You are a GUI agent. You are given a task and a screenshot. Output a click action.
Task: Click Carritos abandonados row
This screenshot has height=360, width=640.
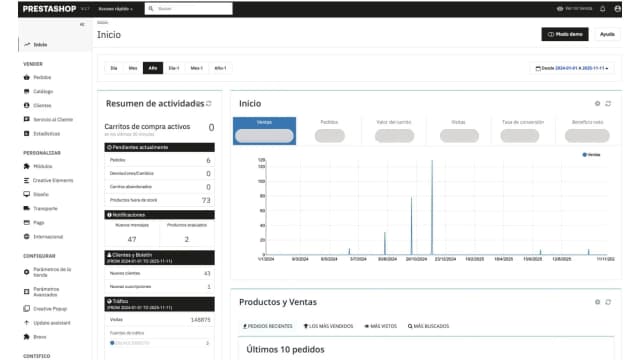coord(160,187)
